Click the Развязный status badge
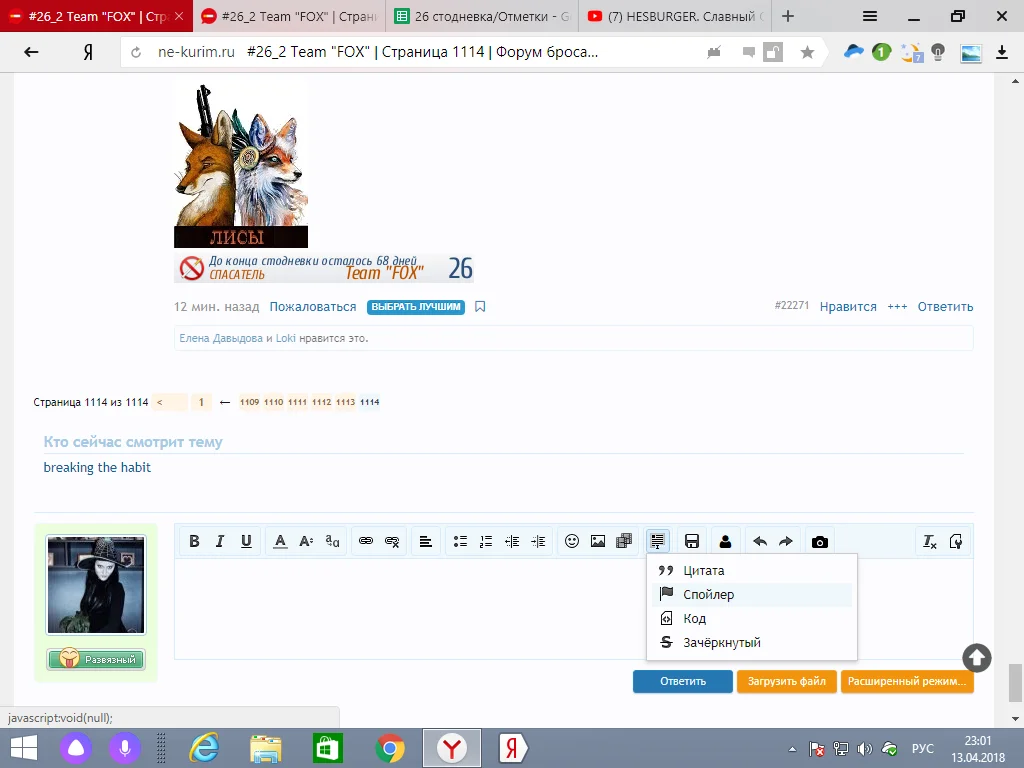This screenshot has width=1024, height=768. [96, 660]
